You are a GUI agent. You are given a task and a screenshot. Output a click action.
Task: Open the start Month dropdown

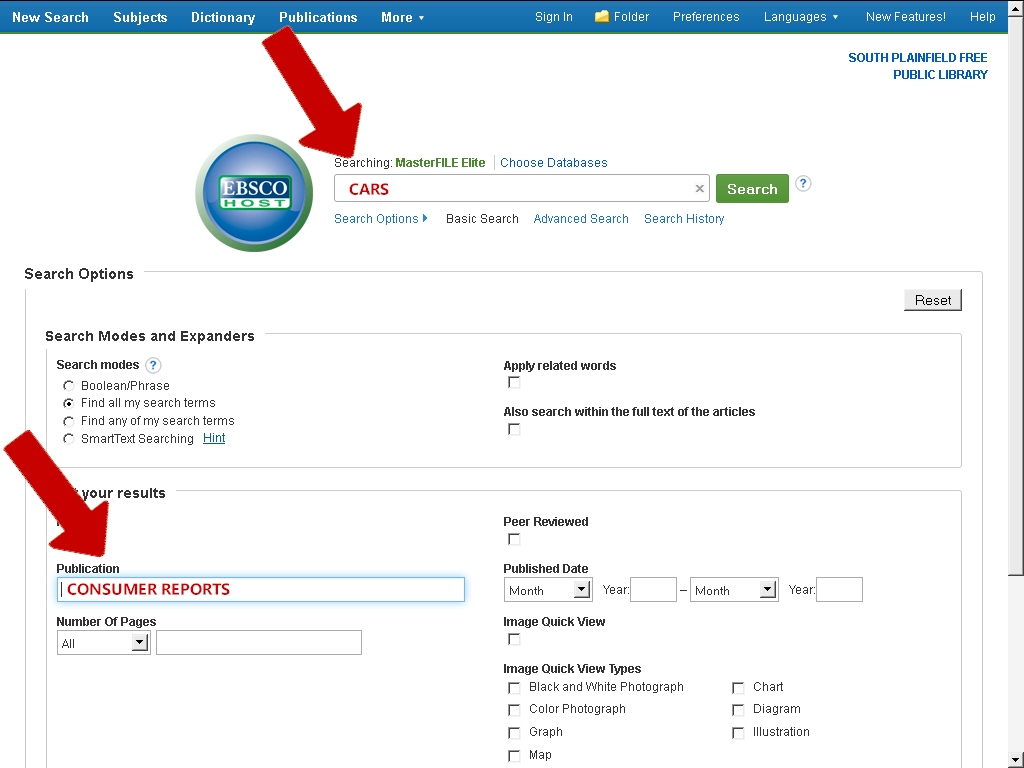548,590
